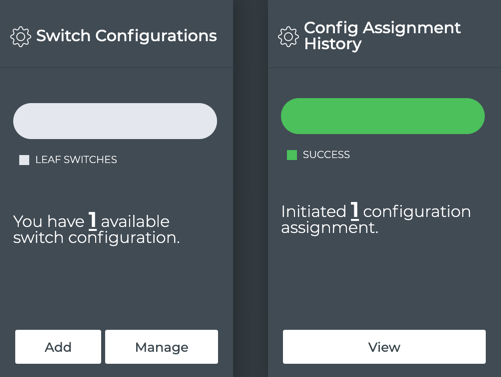The image size is (501, 377).
Task: Click the Switch Configurations title
Action: click(127, 36)
